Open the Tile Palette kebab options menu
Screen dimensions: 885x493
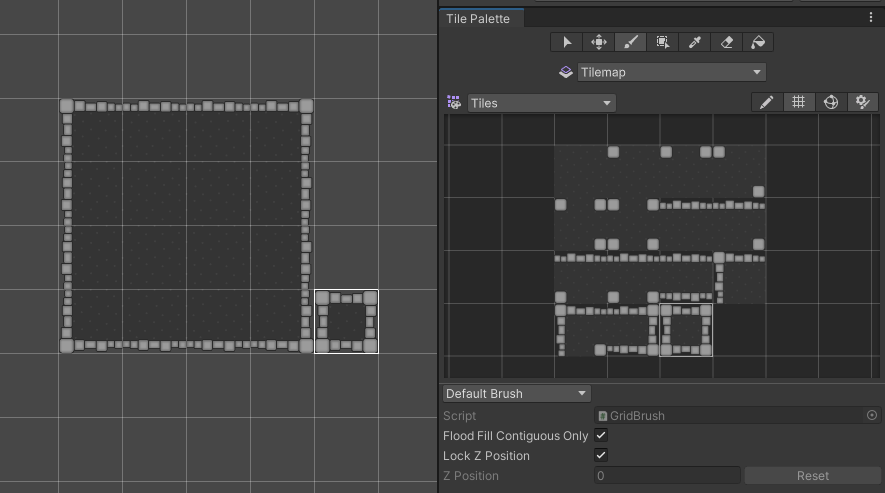871,18
